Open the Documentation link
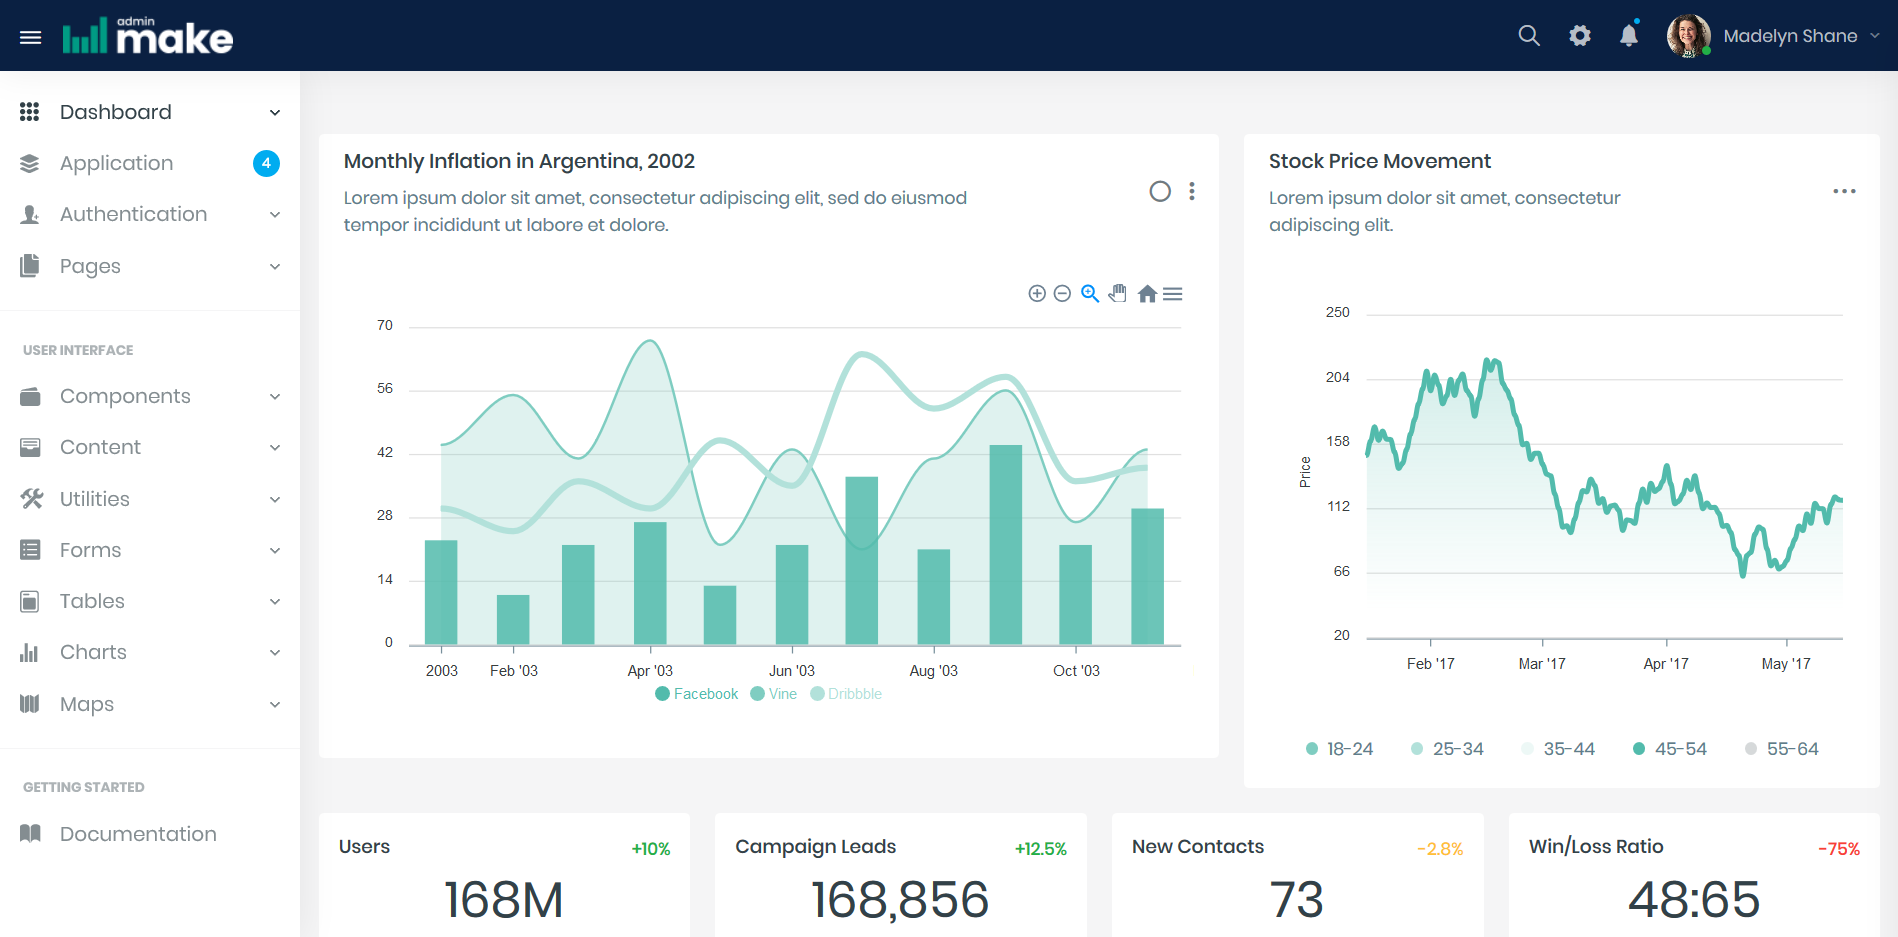Viewport: 1898px width, 937px height. pos(138,834)
